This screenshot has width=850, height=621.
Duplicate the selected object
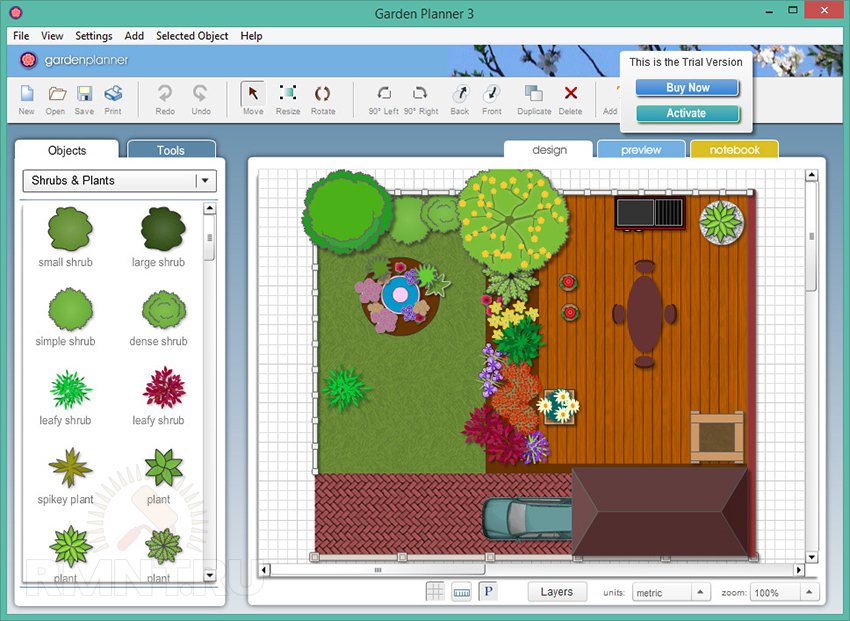tap(534, 98)
